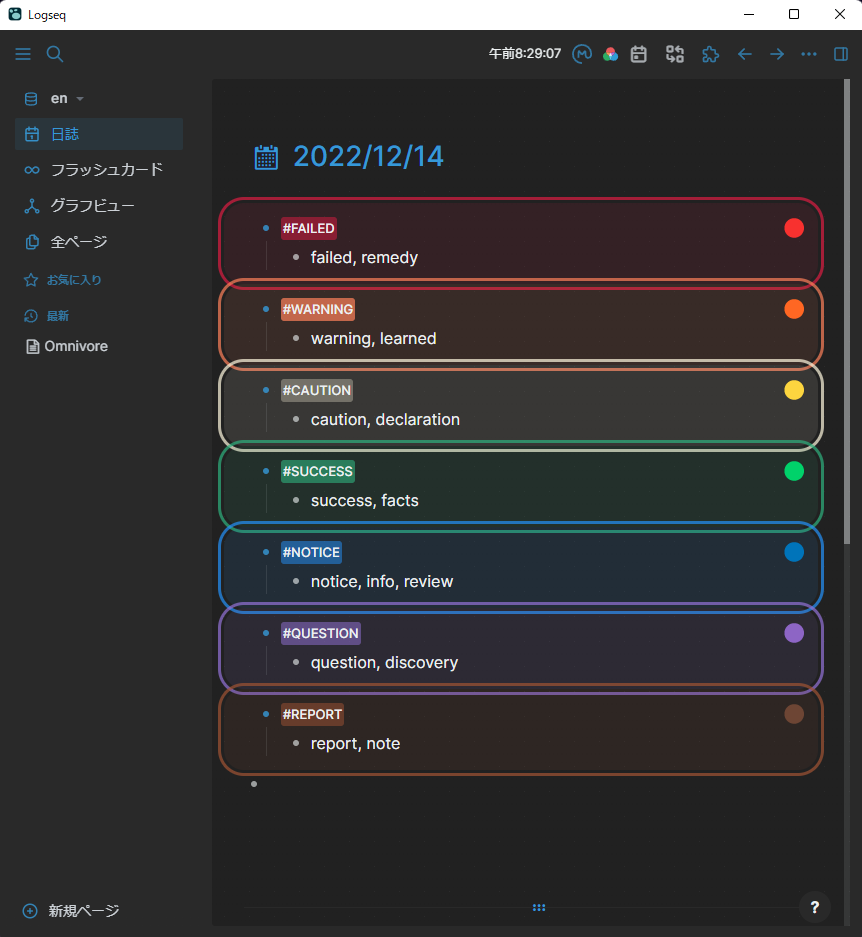
Task: Click the red circle in FAILED block
Action: pyautogui.click(x=794, y=228)
